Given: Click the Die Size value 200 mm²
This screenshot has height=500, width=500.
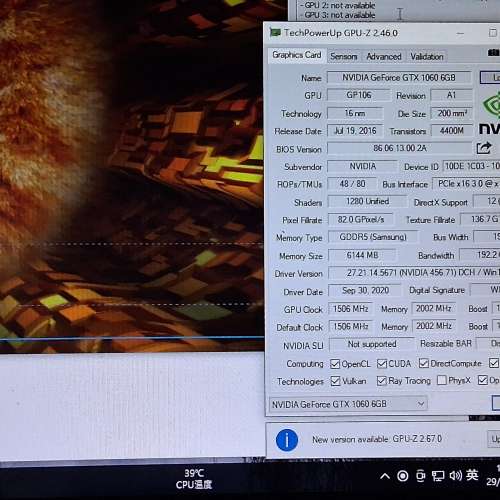Looking at the screenshot, I should click(x=452, y=113).
